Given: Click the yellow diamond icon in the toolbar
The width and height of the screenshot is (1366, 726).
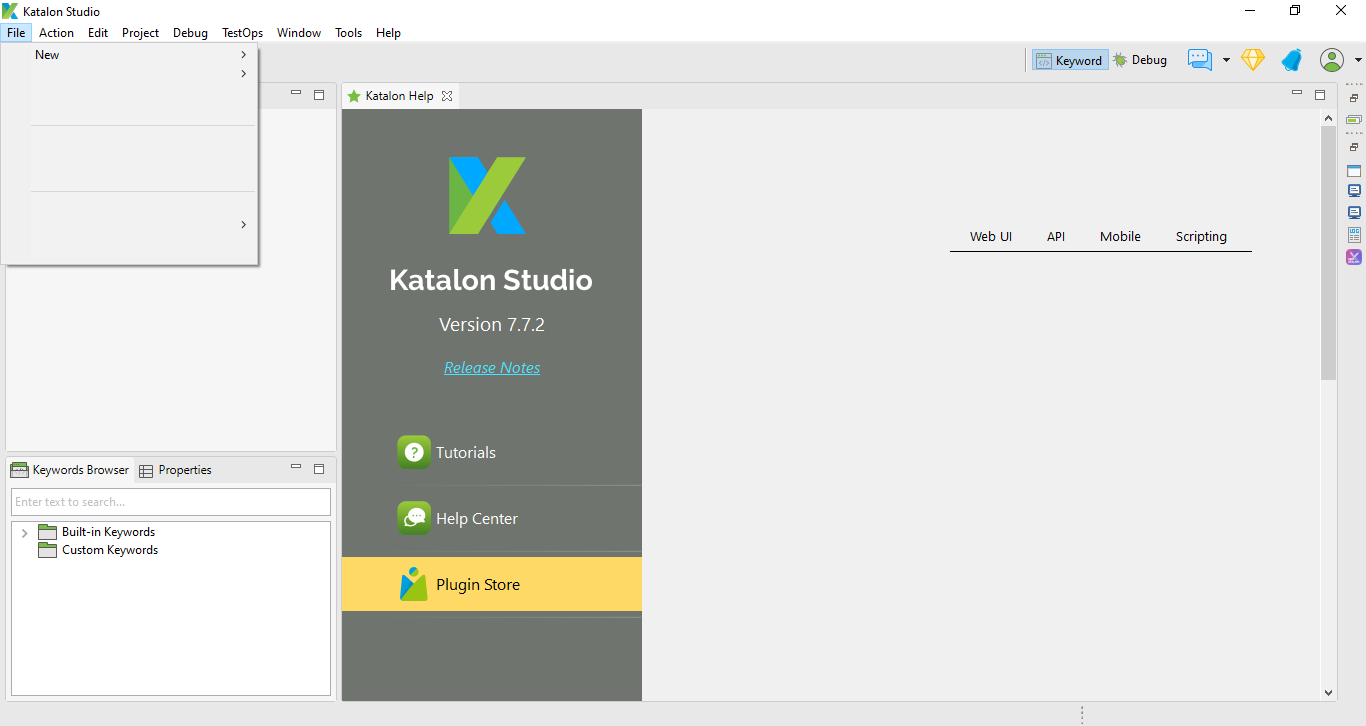Looking at the screenshot, I should 1253,60.
